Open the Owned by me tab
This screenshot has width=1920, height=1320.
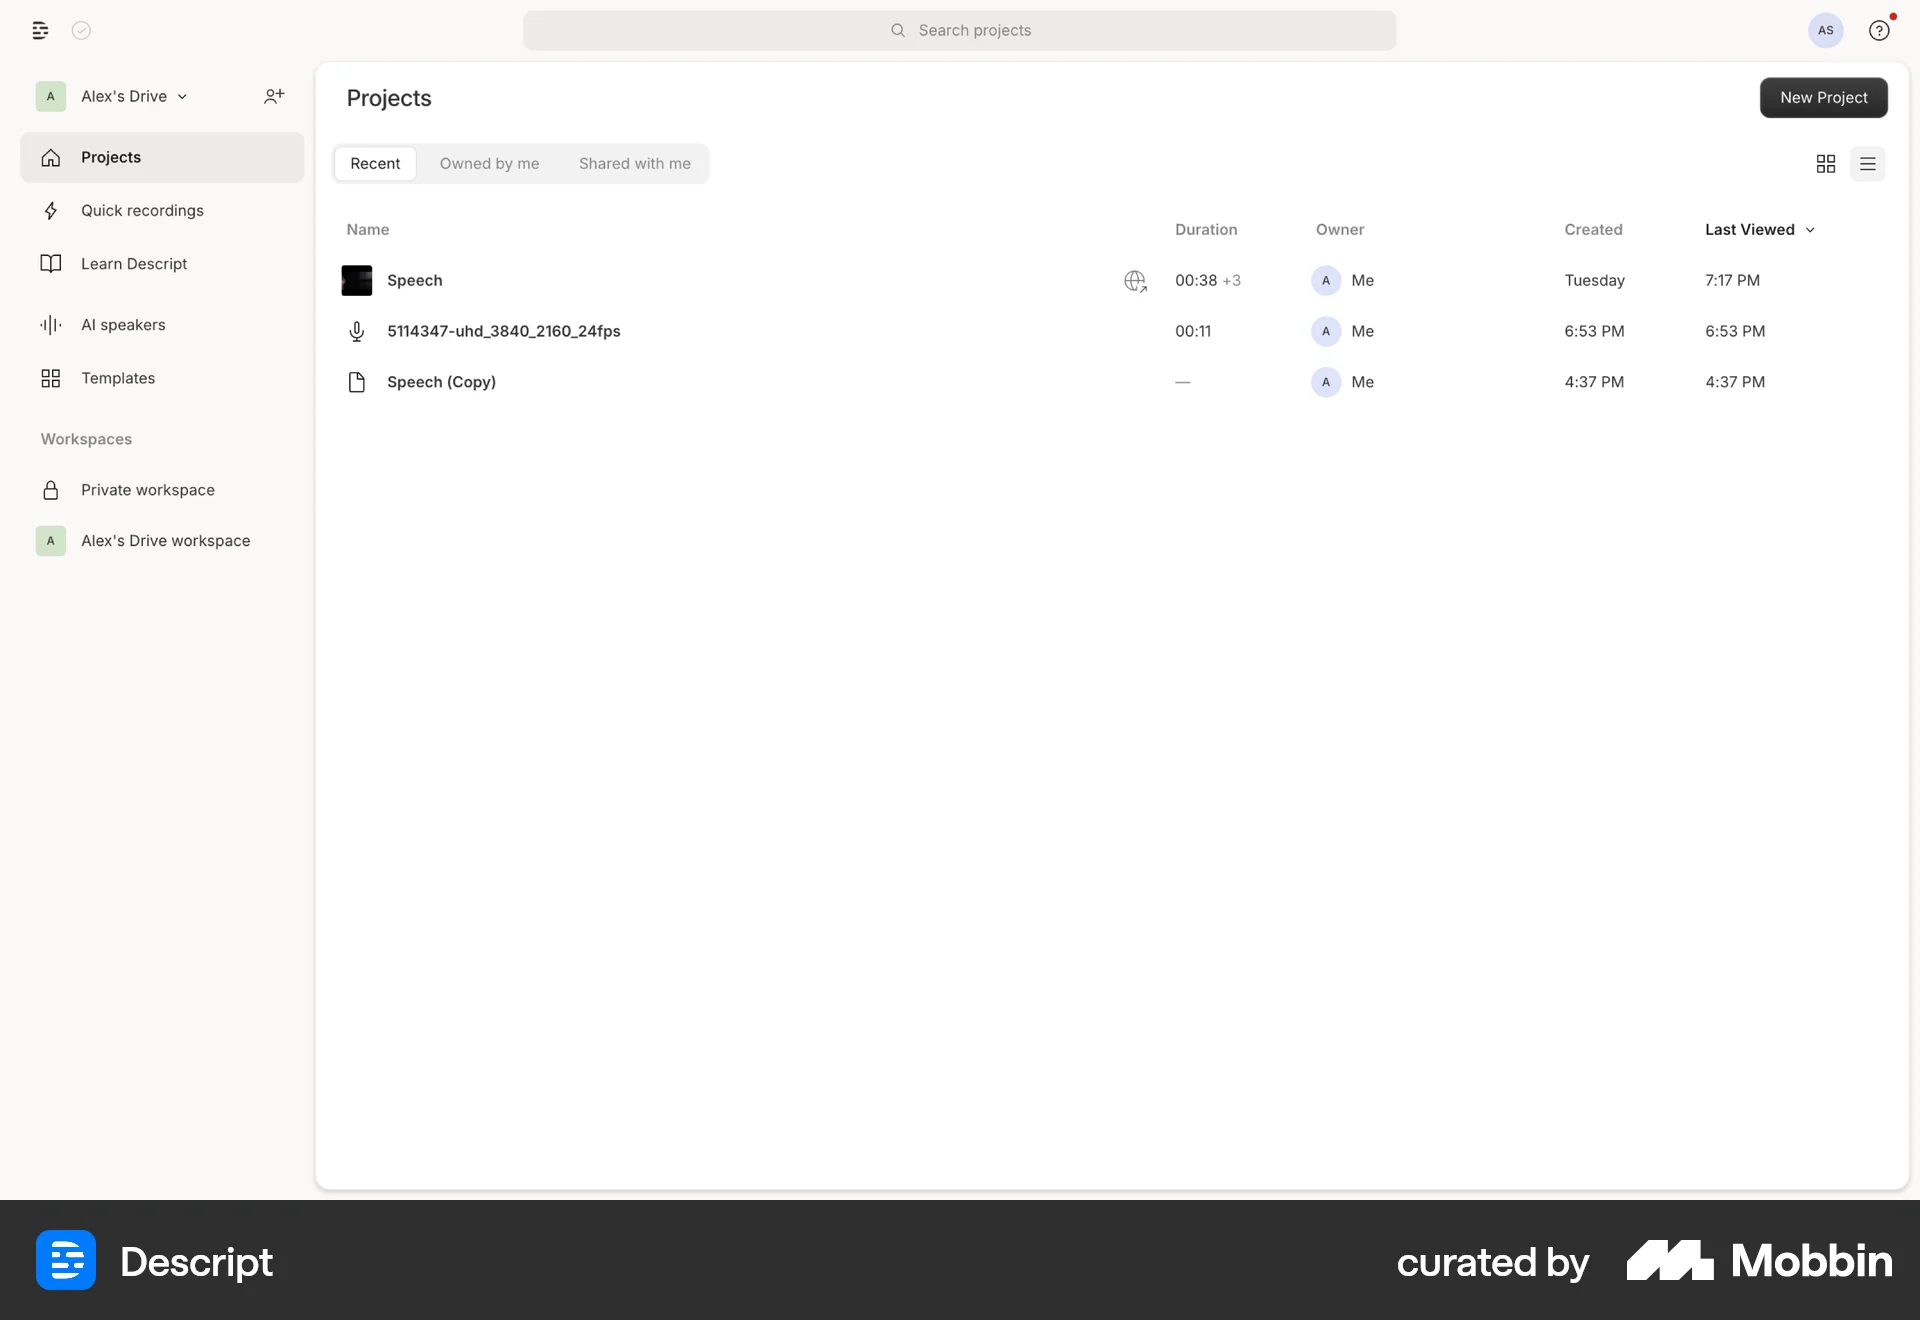489,163
